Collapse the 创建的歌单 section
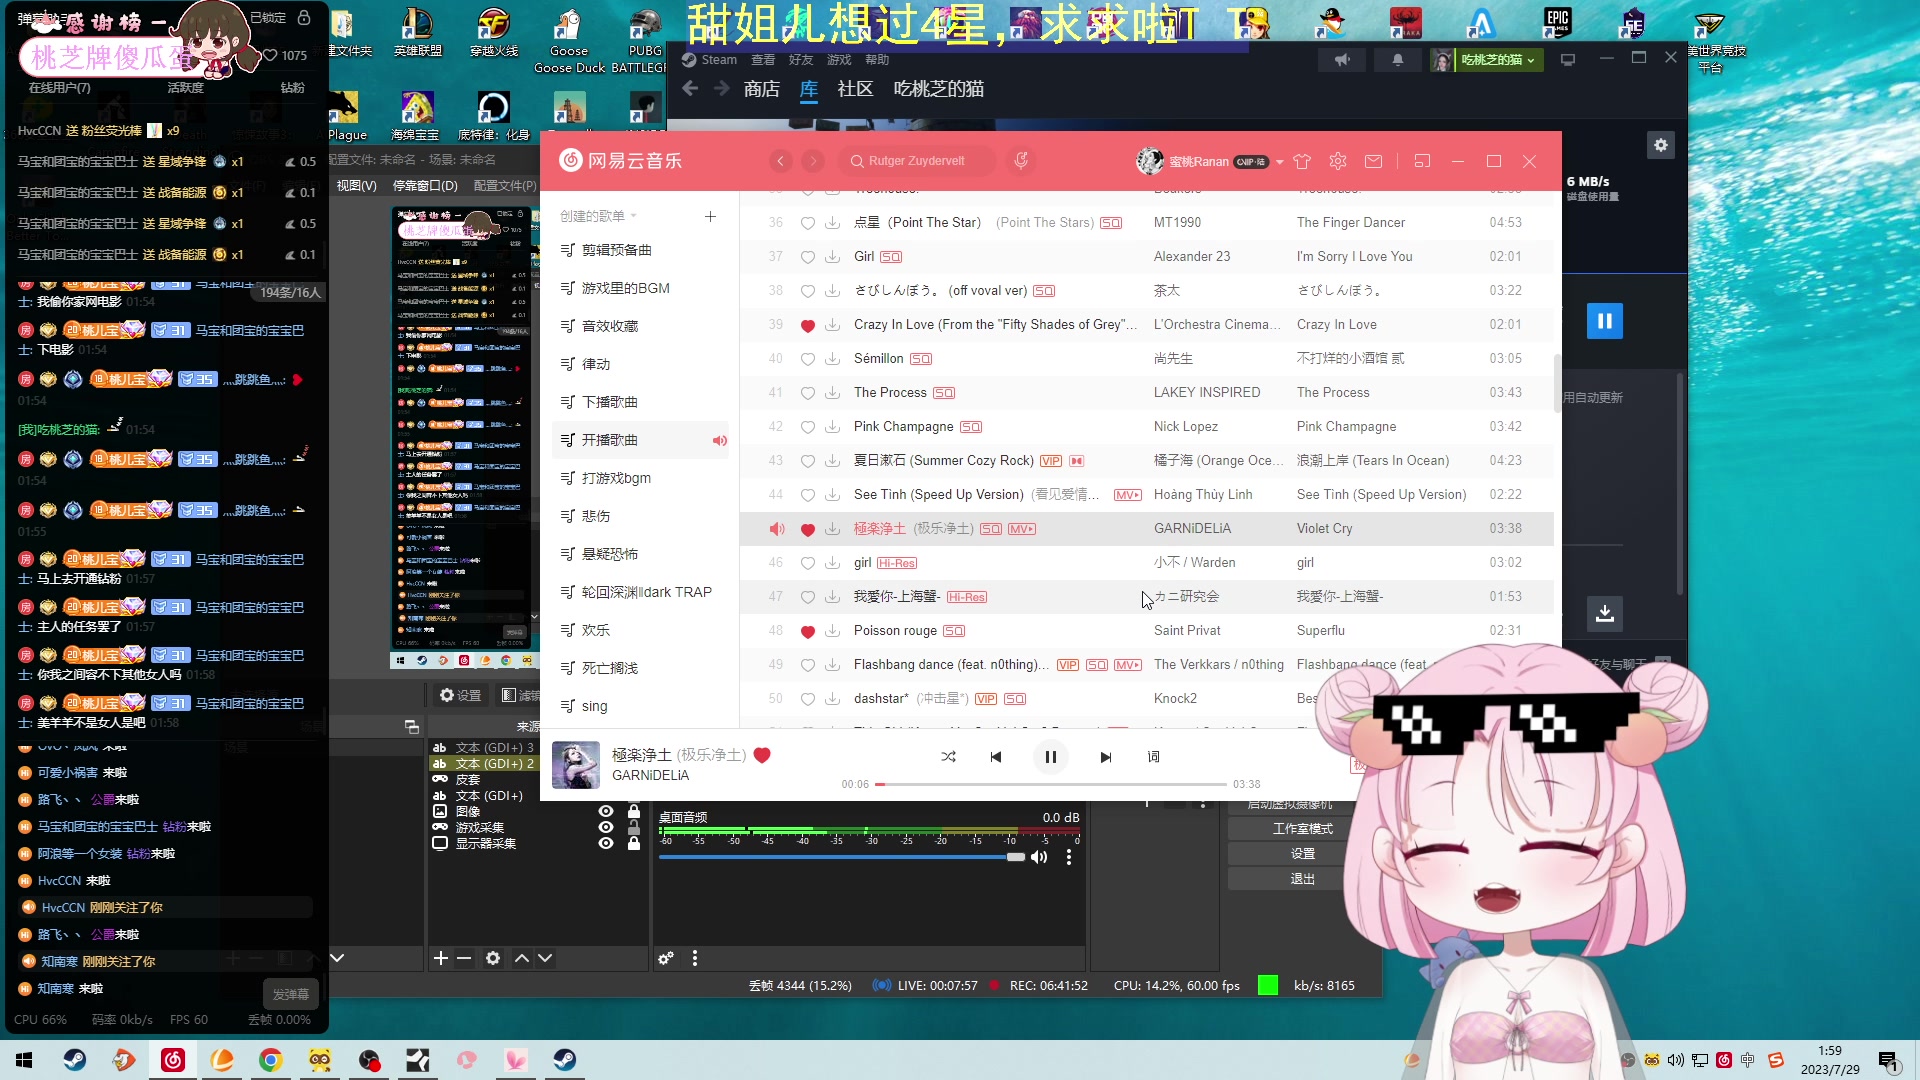Screen dimensions: 1920x1080 (x=600, y=216)
